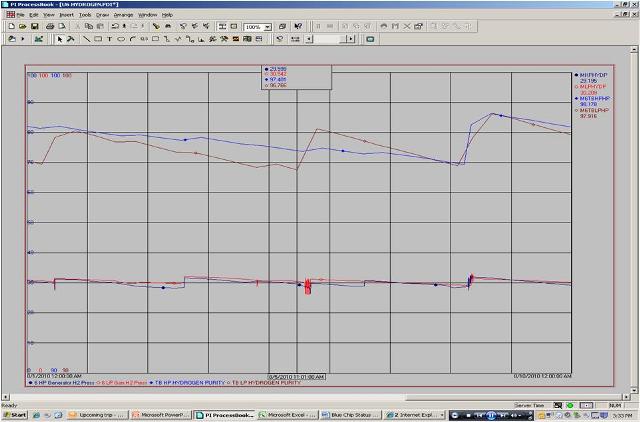Click the vertical scrollbar up arrow
This screenshot has height=422, width=640.
point(634,49)
